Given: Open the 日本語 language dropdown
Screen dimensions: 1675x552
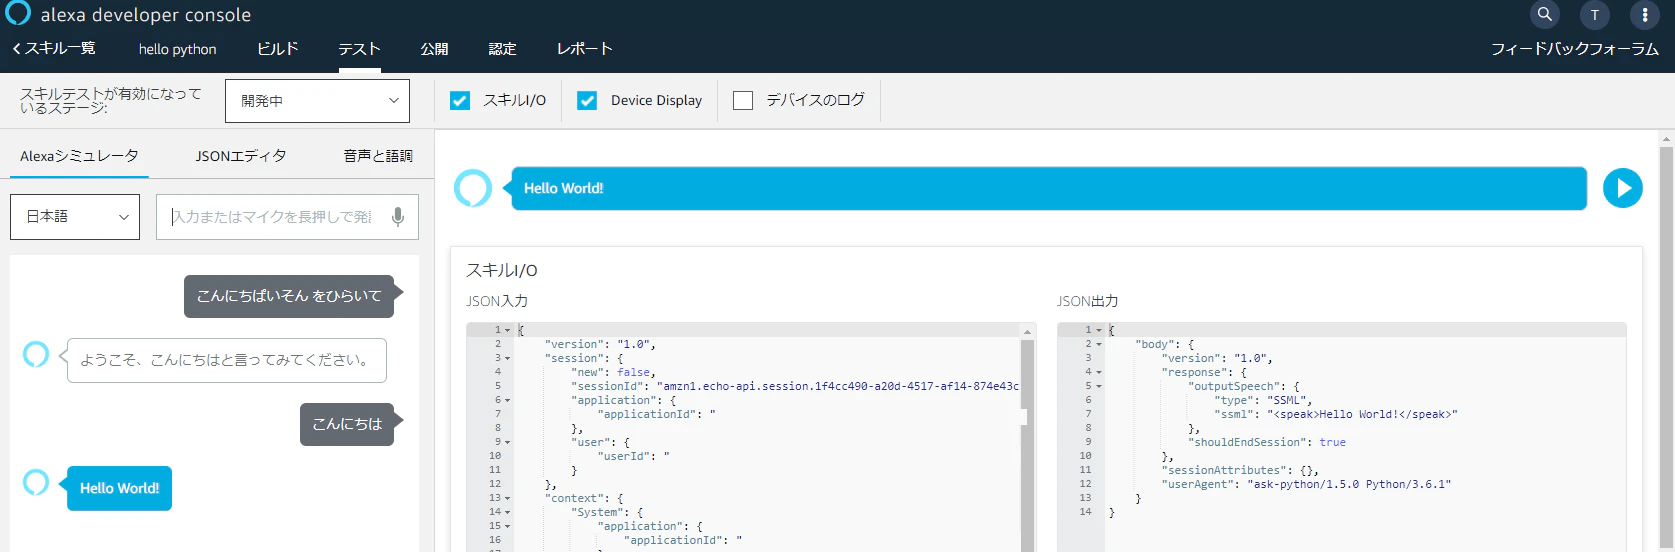Looking at the screenshot, I should pyautogui.click(x=75, y=217).
